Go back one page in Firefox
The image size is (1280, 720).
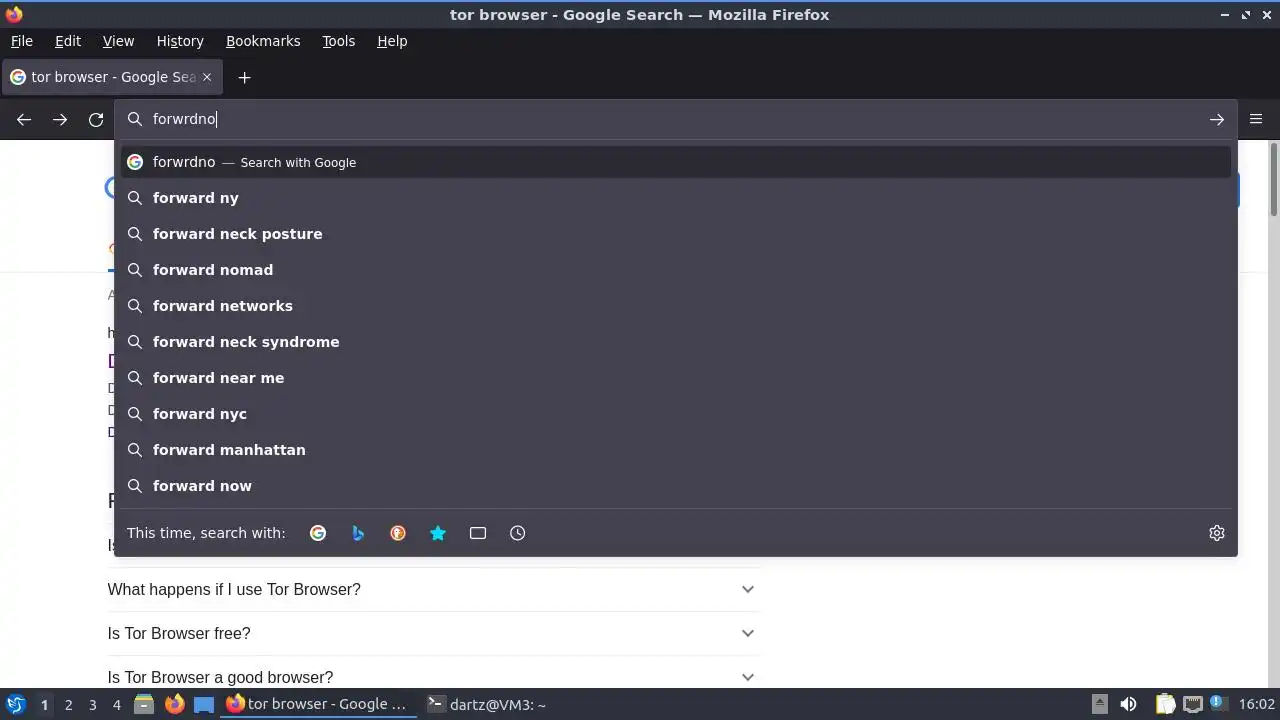24,119
